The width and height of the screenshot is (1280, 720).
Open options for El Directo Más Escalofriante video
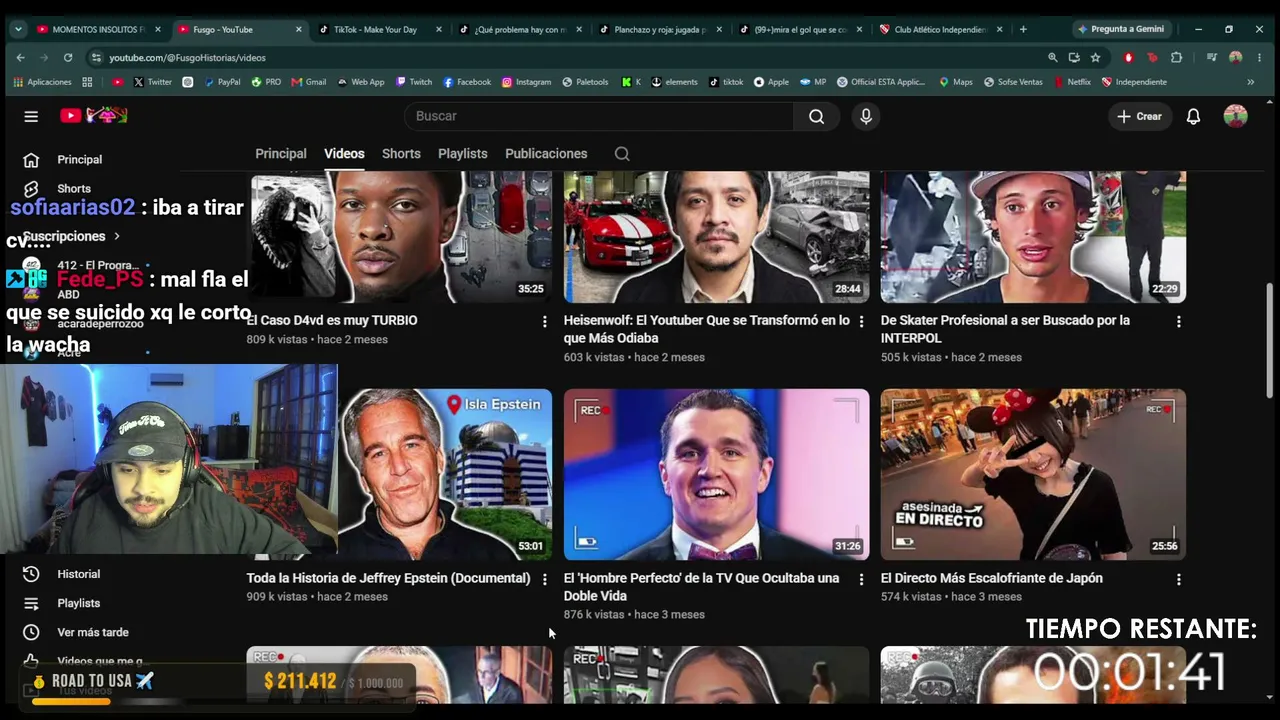pyautogui.click(x=1178, y=579)
